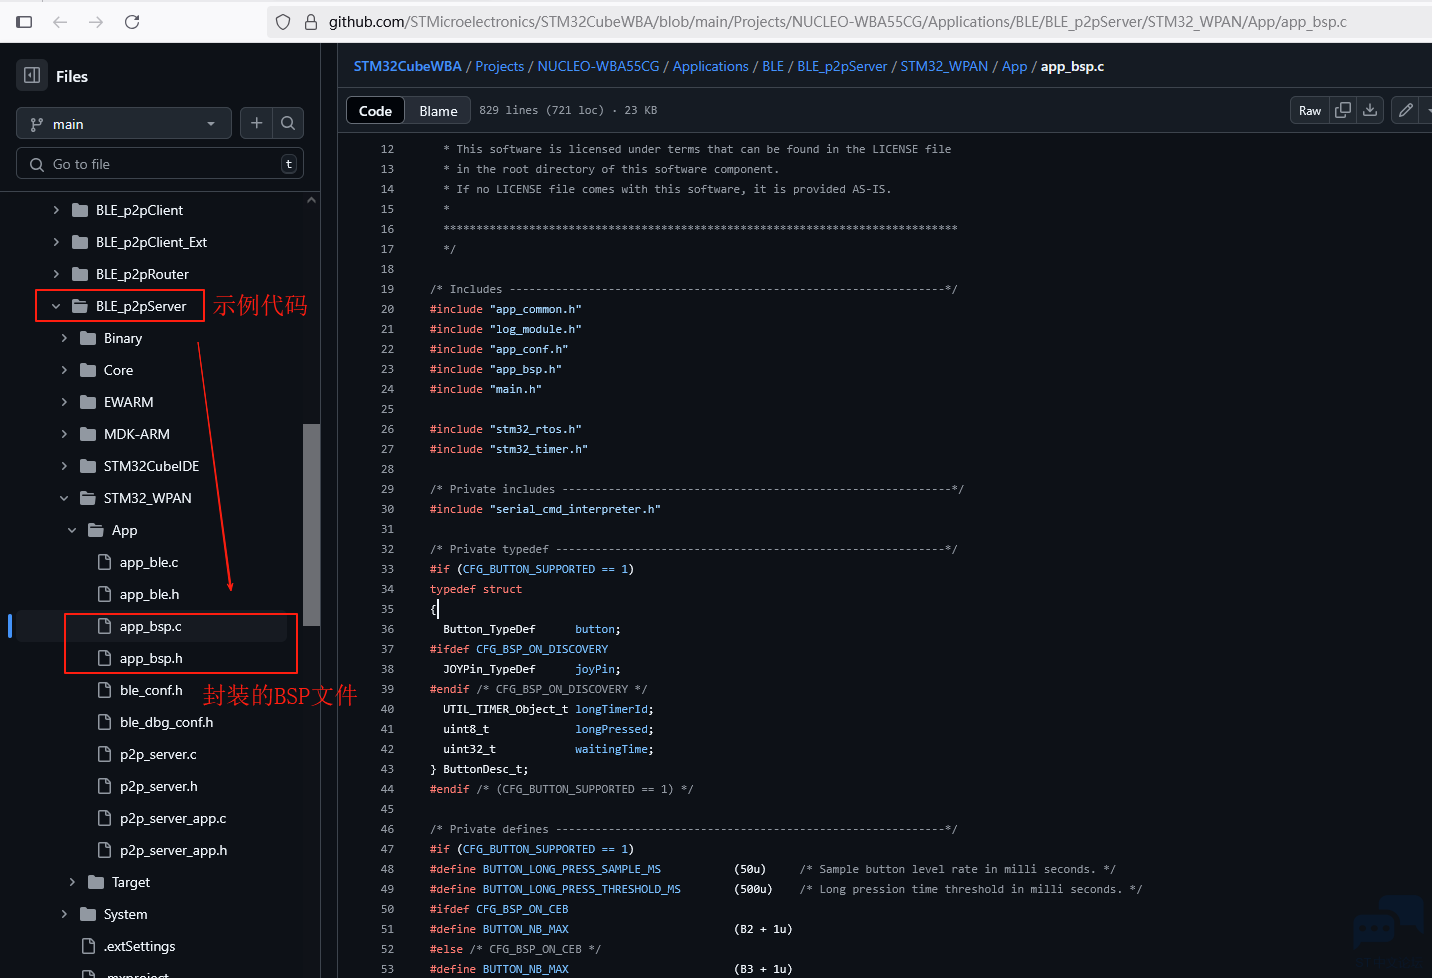
Task: Open BLE_p2pServer breadcrumb link
Action: [842, 66]
